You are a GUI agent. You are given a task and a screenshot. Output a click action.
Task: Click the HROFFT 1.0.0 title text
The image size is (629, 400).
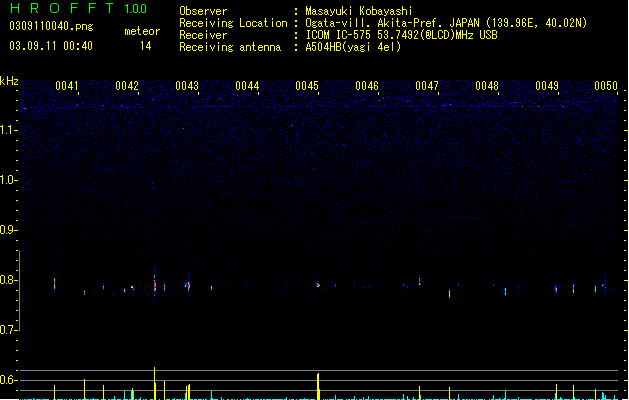click(79, 8)
